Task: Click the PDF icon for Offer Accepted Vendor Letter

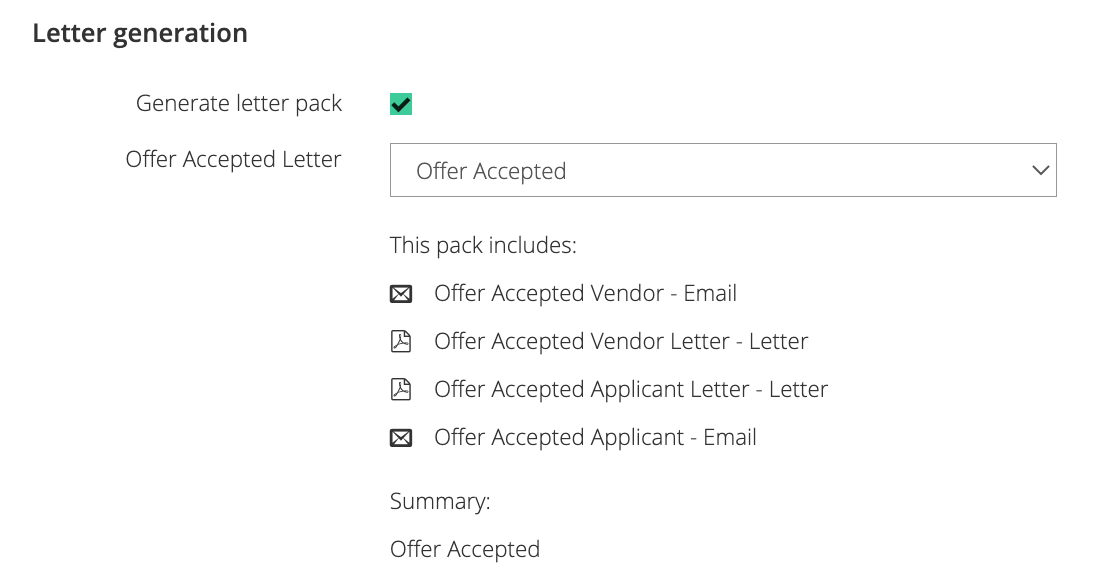Action: click(x=401, y=341)
